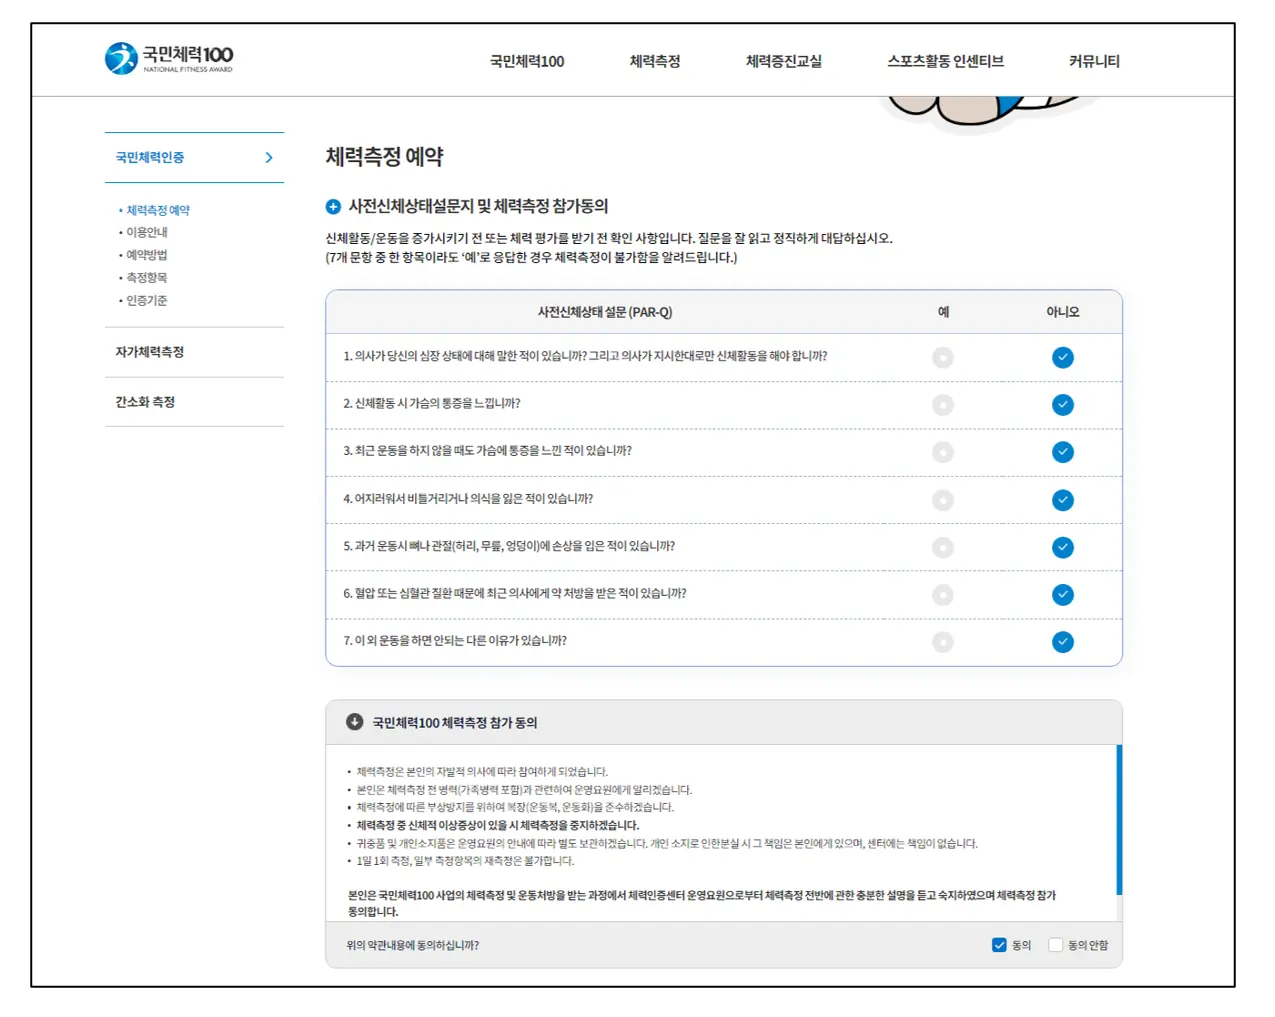Select 국민체력인증 sidebar heading
The image size is (1275, 1017).
(x=150, y=157)
